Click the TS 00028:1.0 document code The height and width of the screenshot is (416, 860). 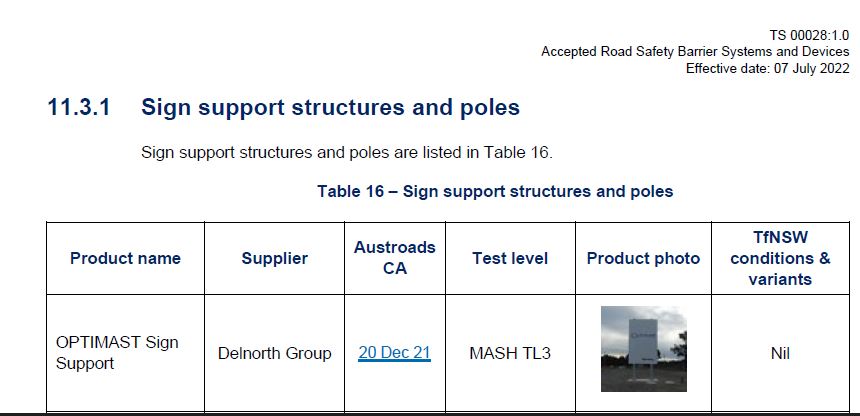[x=809, y=35]
